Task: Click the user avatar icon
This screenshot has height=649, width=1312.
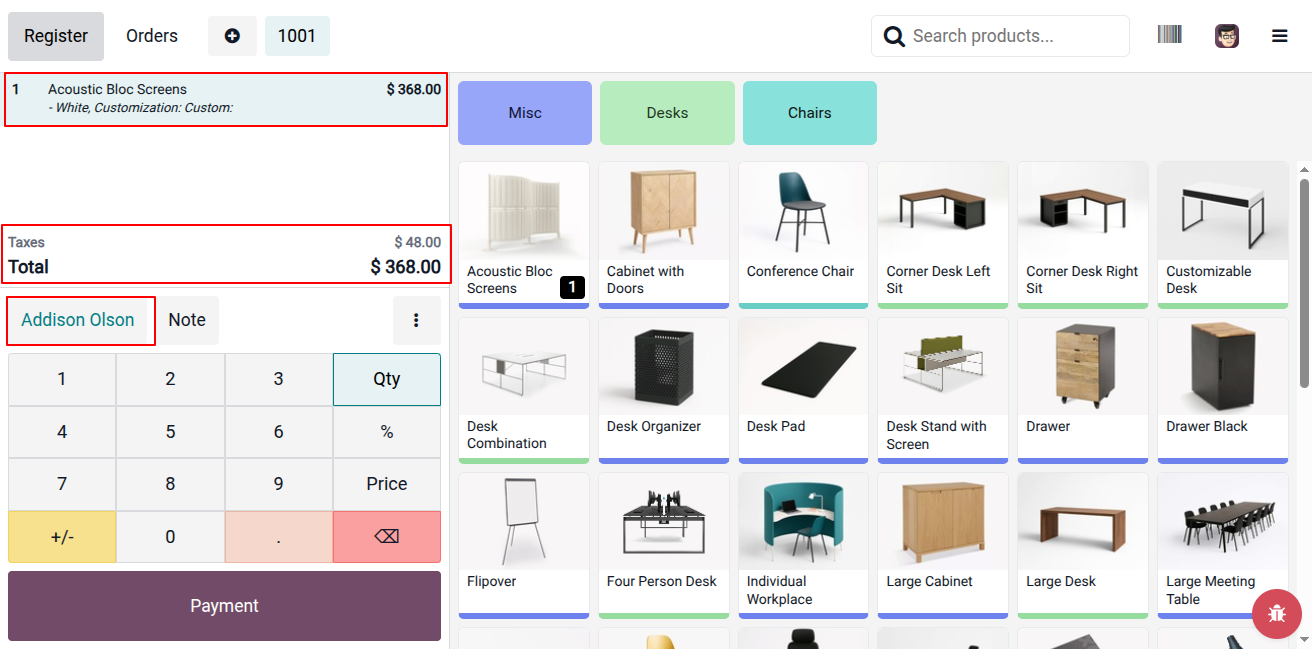Action: click(1227, 36)
